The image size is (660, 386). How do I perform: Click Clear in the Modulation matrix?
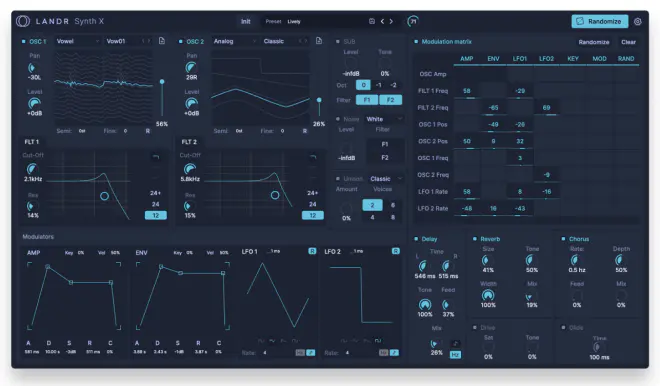pyautogui.click(x=628, y=42)
